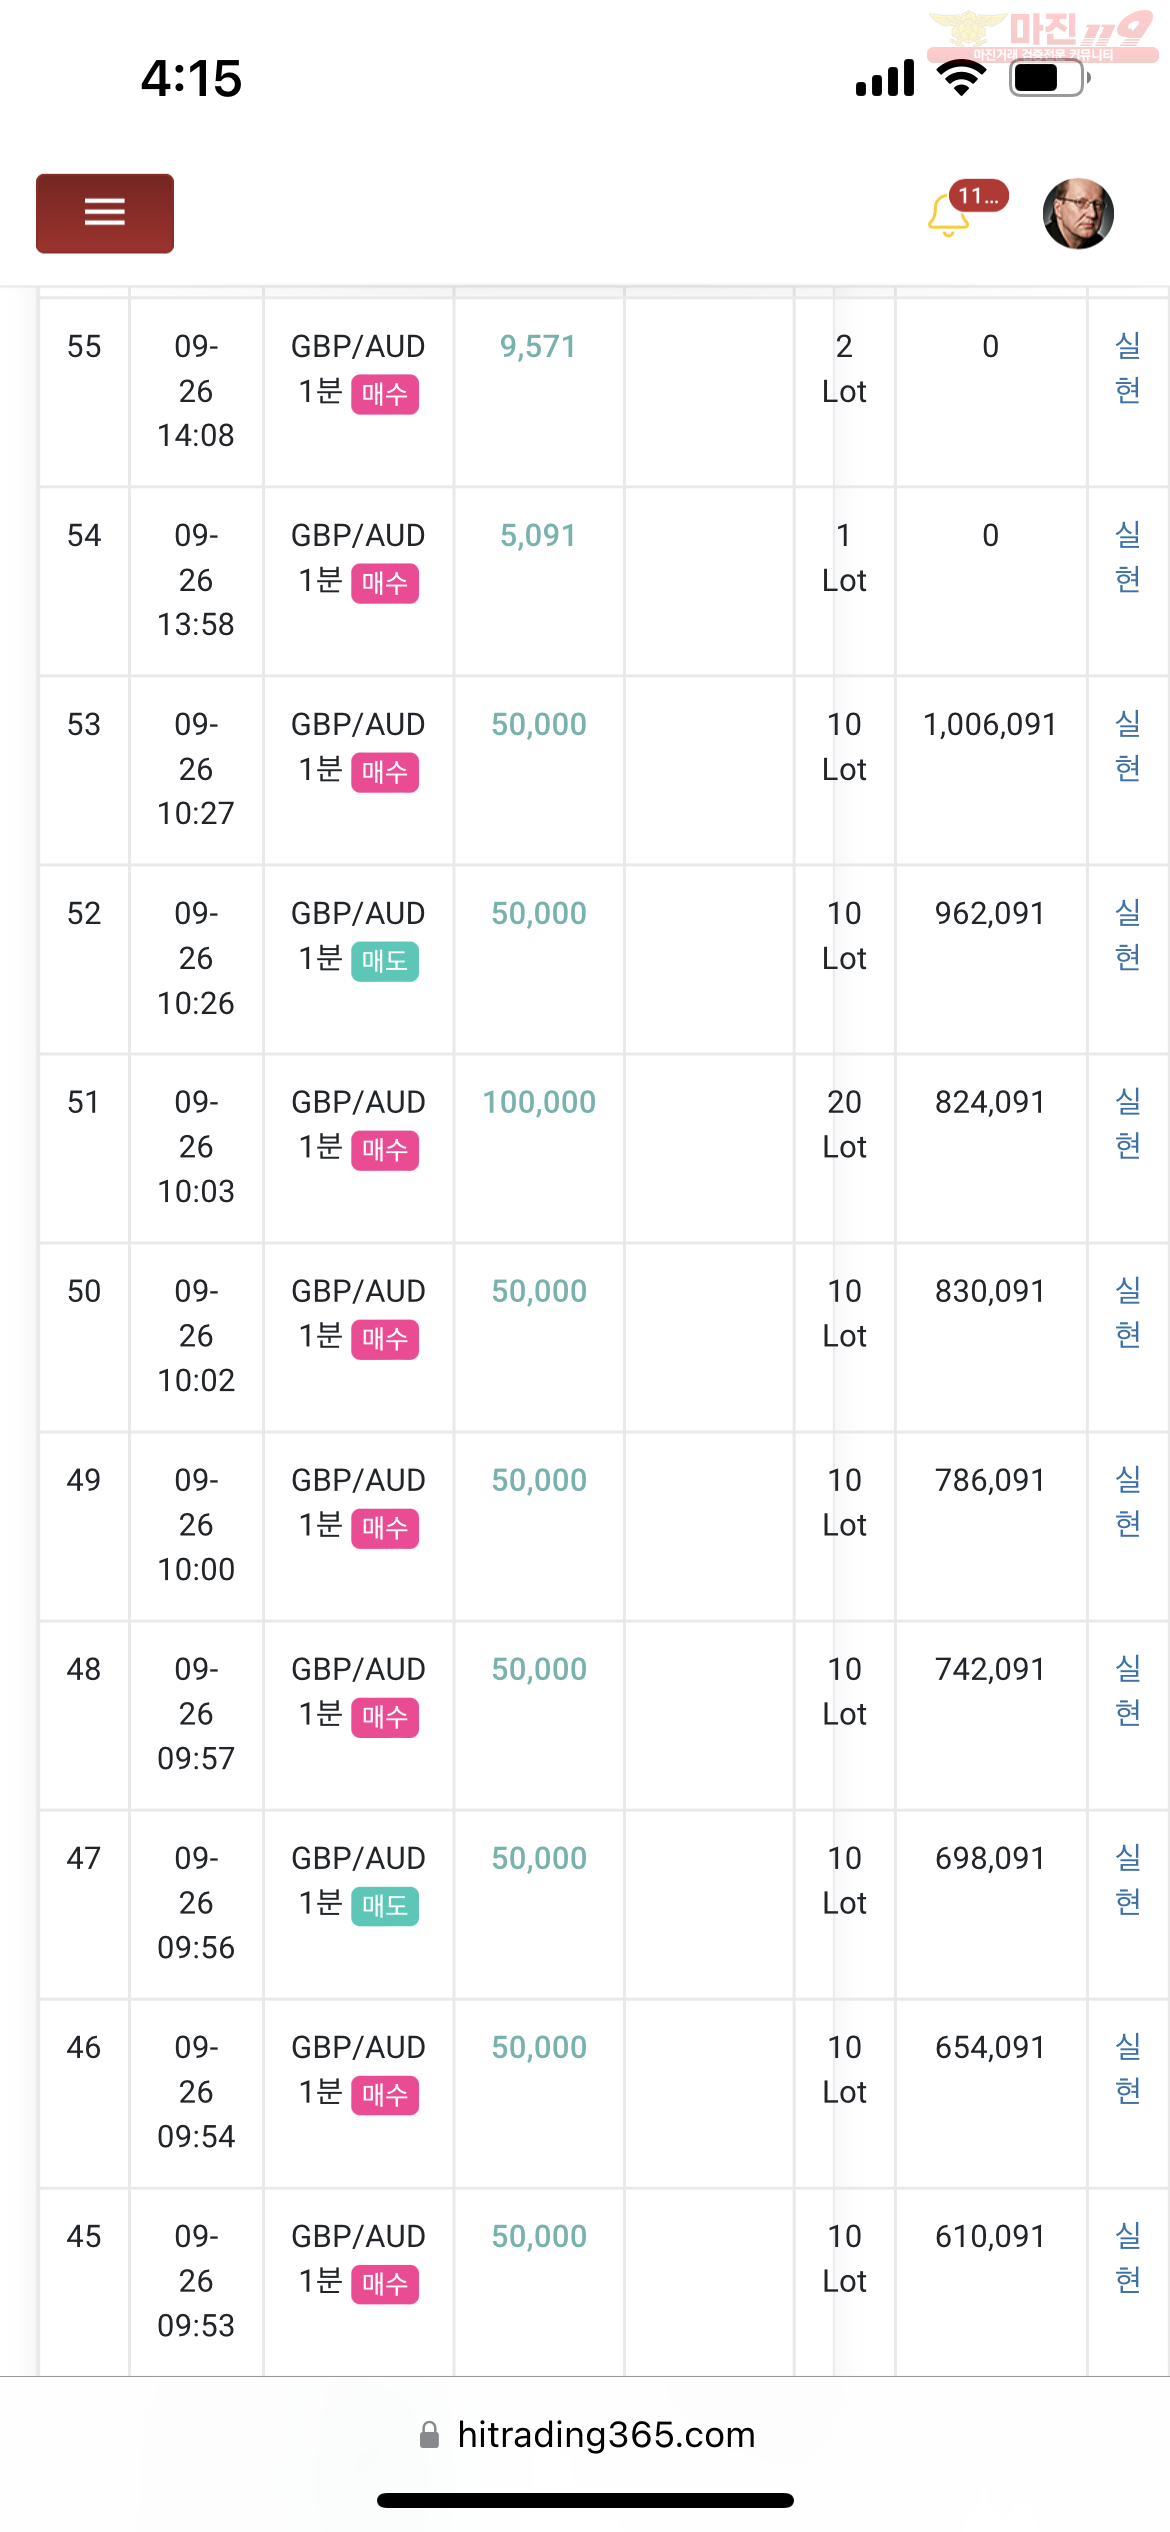Tap the iOS home indicator bar

coord(585,2500)
